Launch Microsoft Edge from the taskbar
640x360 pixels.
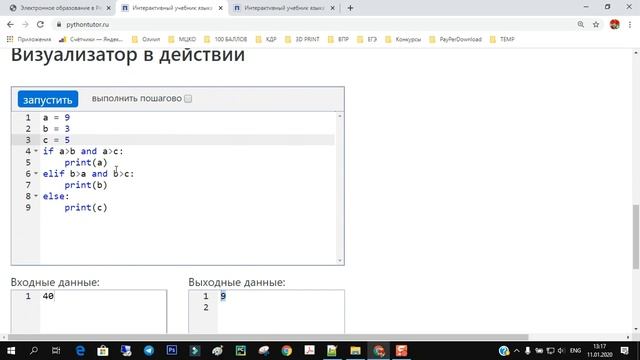pos(80,351)
